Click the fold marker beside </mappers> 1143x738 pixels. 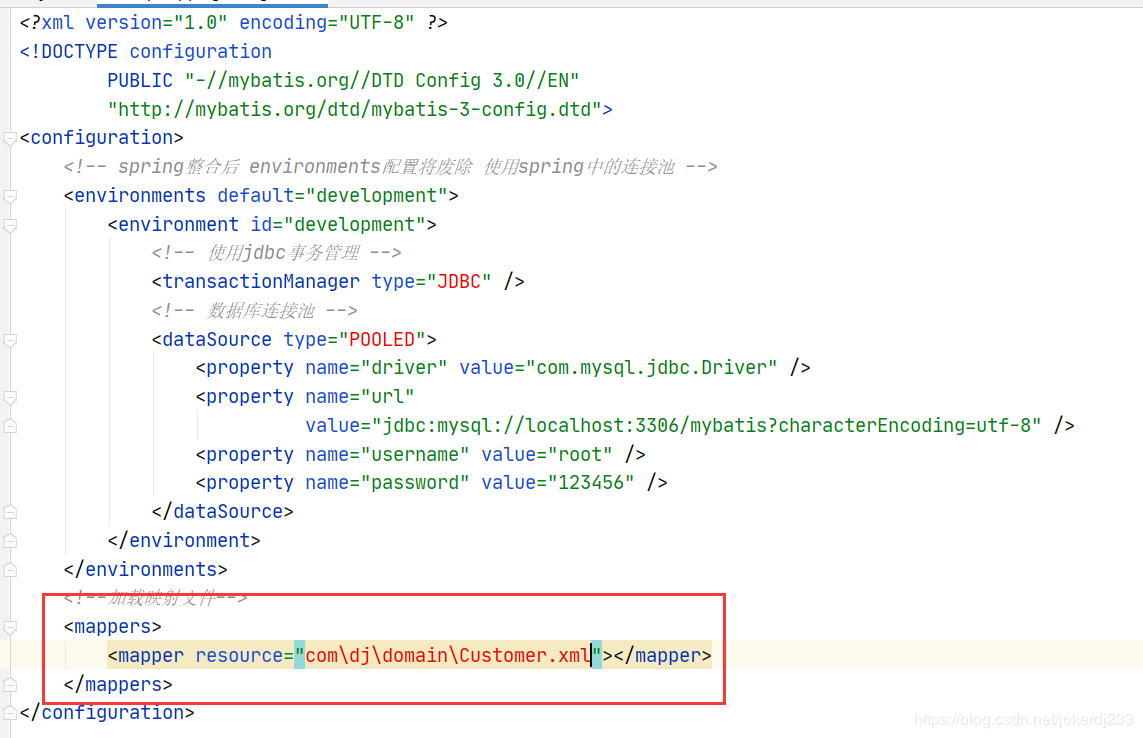10,685
